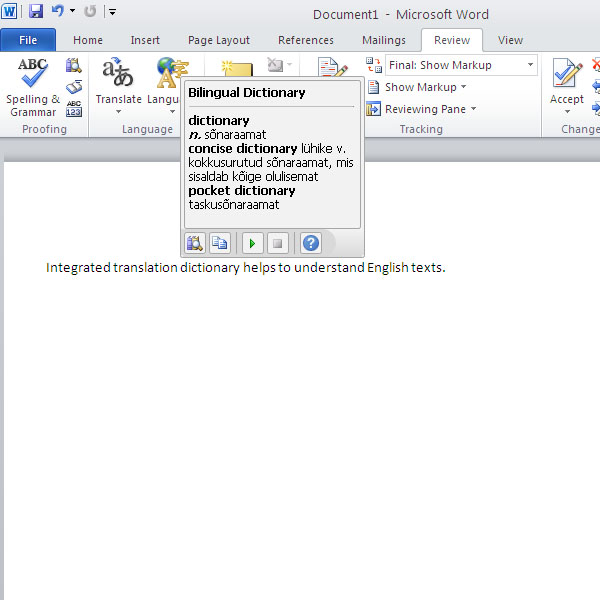This screenshot has width=600, height=600.
Task: Go to the References tab
Action: pos(306,40)
